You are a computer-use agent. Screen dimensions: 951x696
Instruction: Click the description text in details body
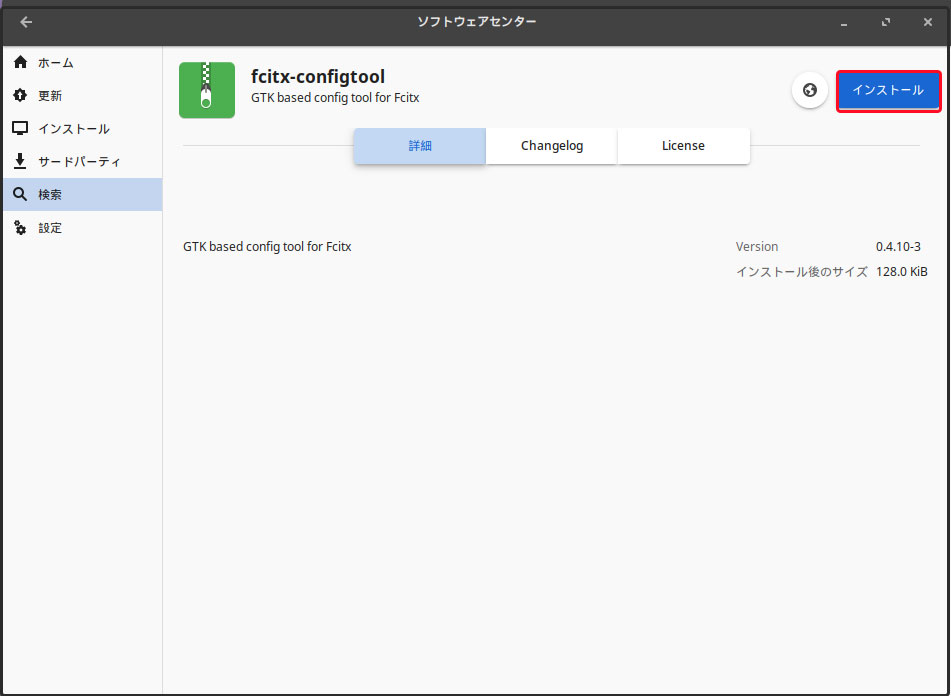[x=267, y=247]
